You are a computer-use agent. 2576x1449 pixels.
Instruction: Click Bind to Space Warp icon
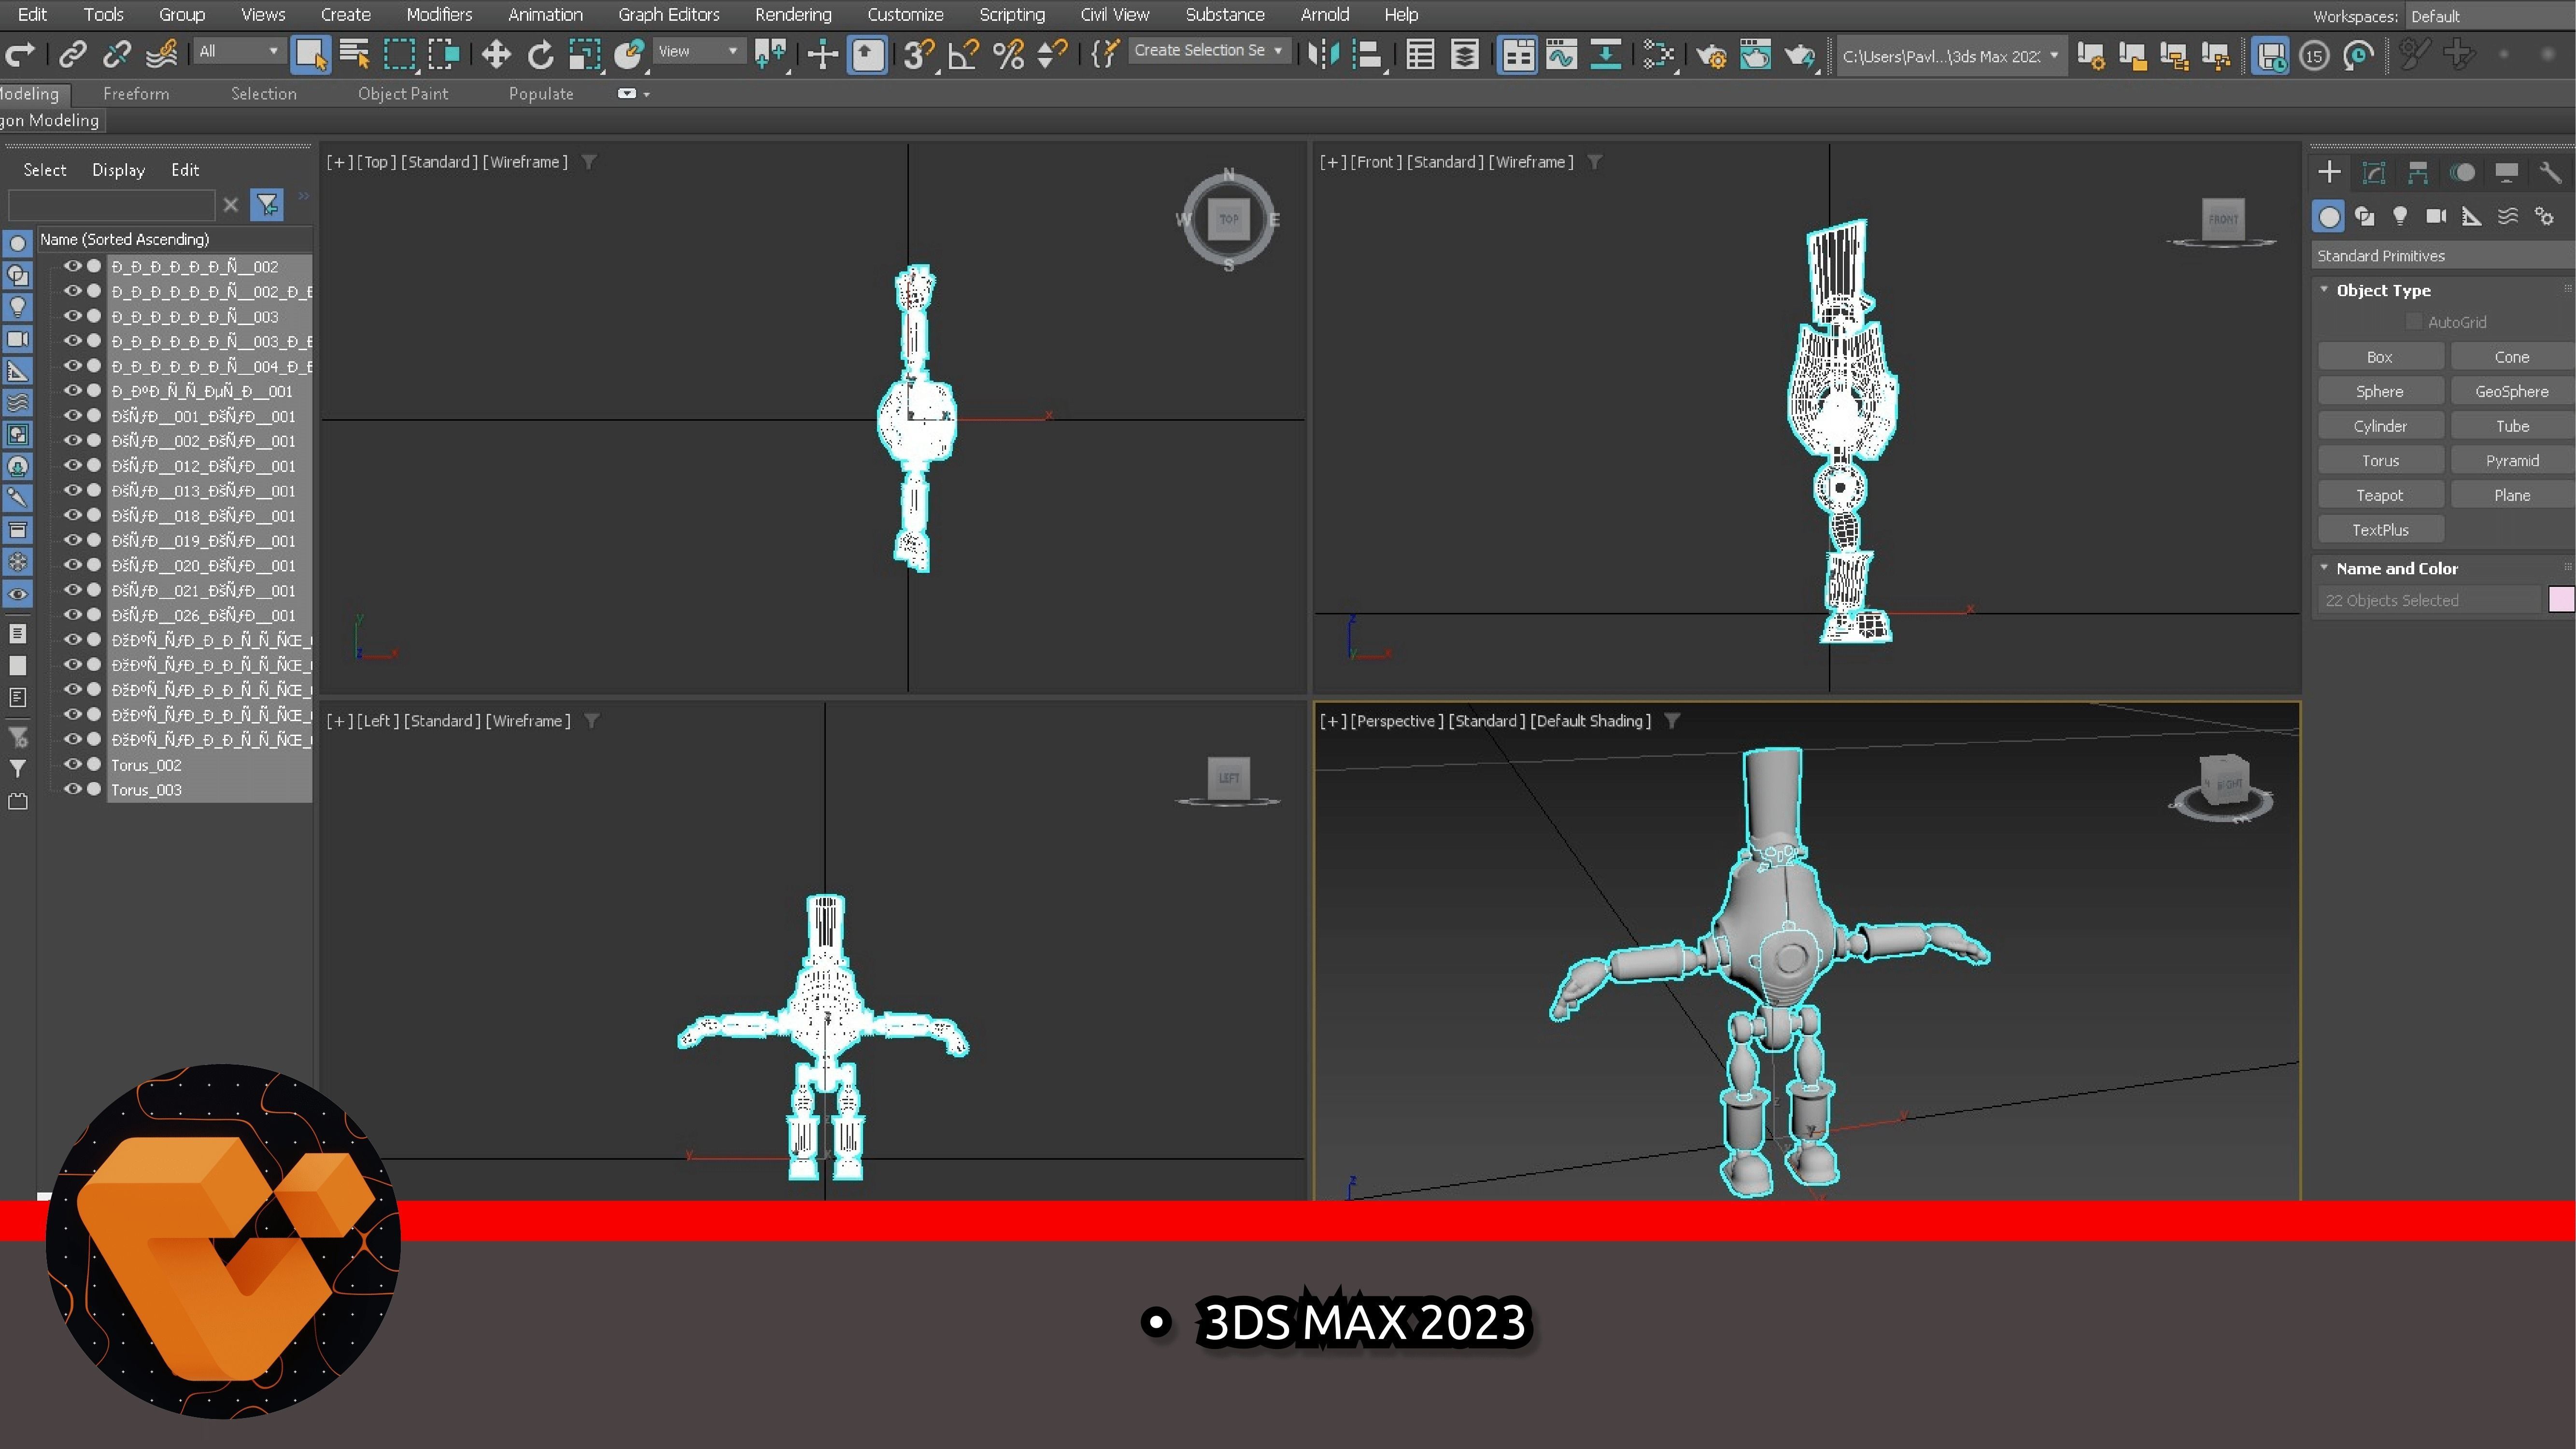(x=161, y=54)
